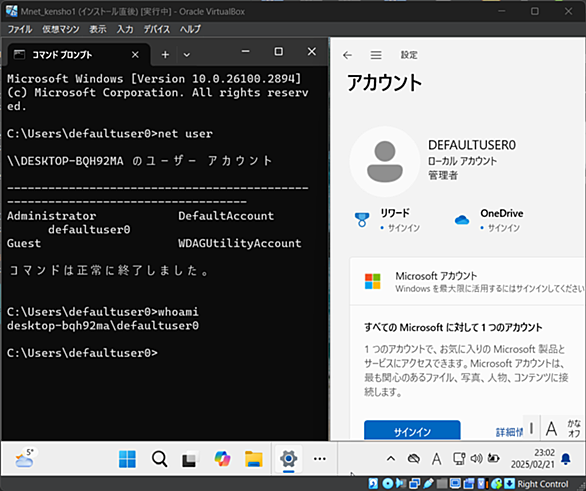The image size is (586, 491).
Task: Click 'WDAGUtilityAccount' in the terminal output
Action: pos(240,243)
